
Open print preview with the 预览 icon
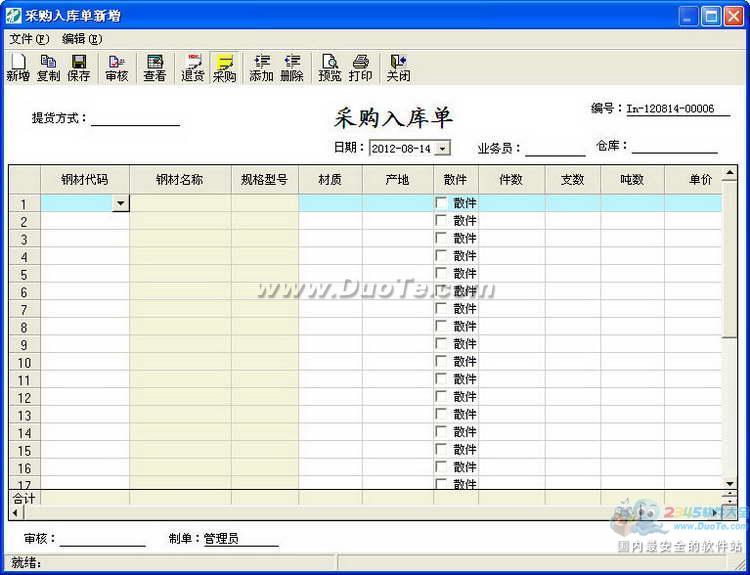tap(330, 68)
